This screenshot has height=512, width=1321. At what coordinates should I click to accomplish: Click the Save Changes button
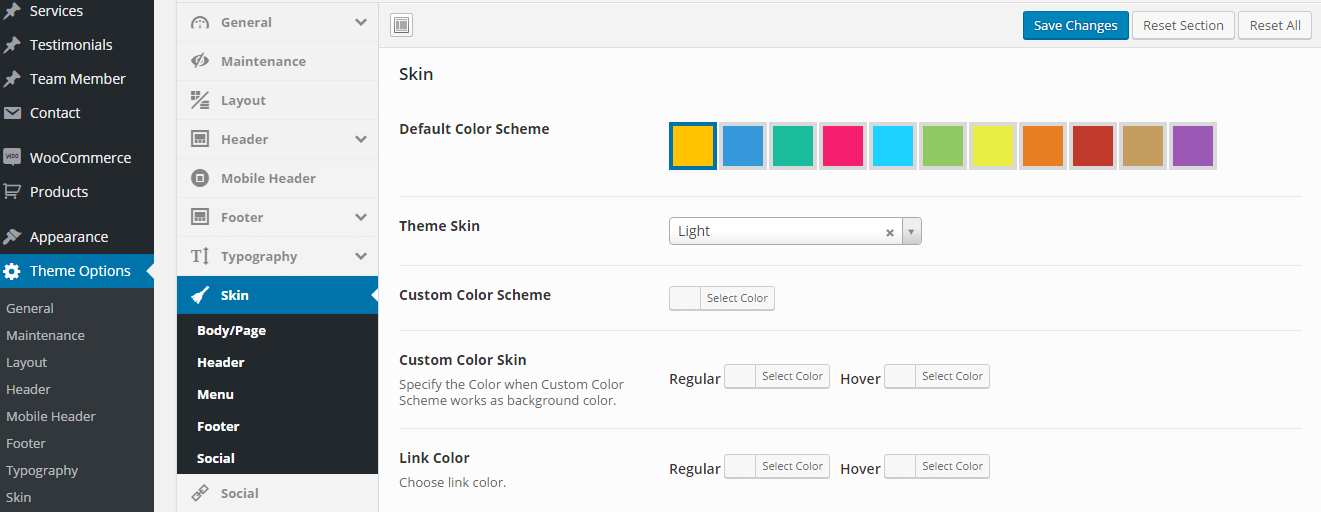click(x=1075, y=25)
